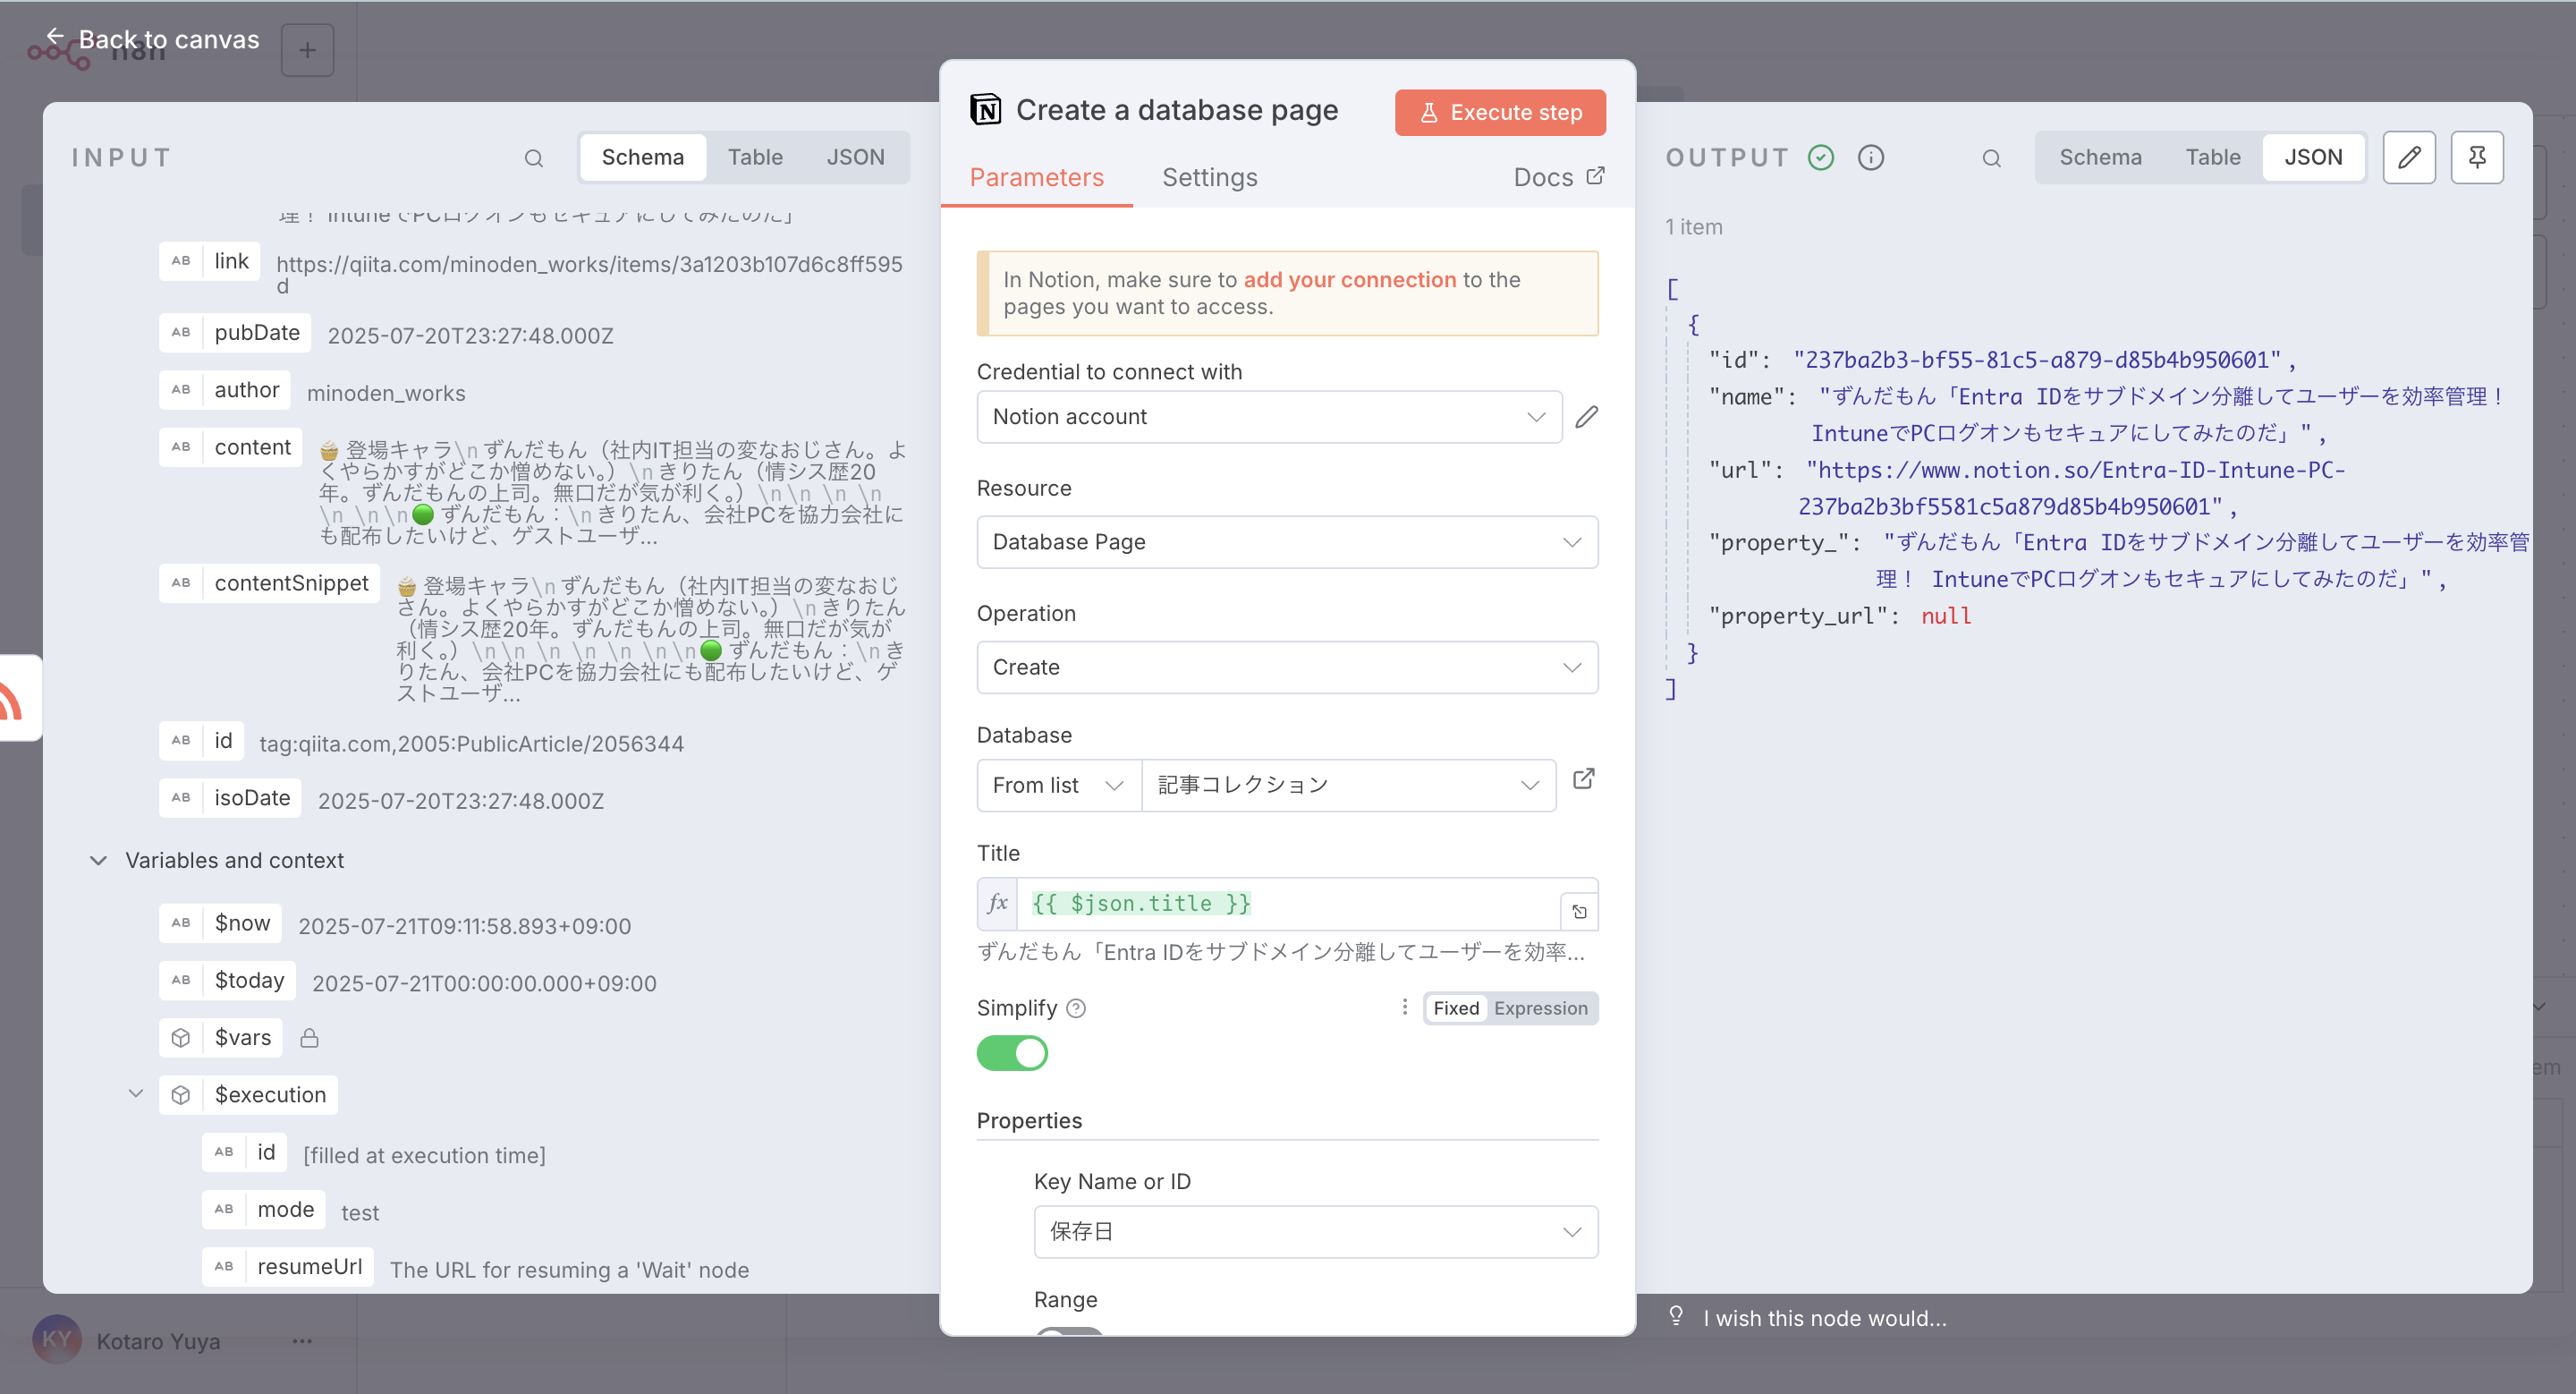The height and width of the screenshot is (1394, 2576).
Task: Click the KY user avatar
Action: (57, 1340)
